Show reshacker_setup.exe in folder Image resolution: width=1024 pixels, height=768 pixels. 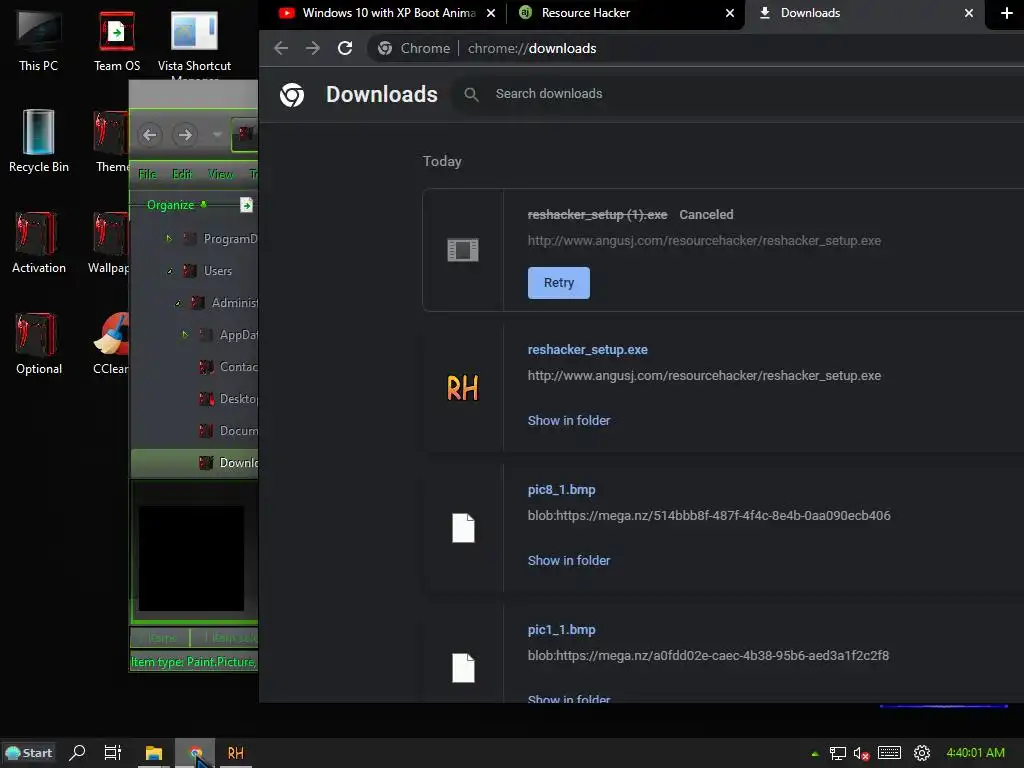(x=568, y=421)
